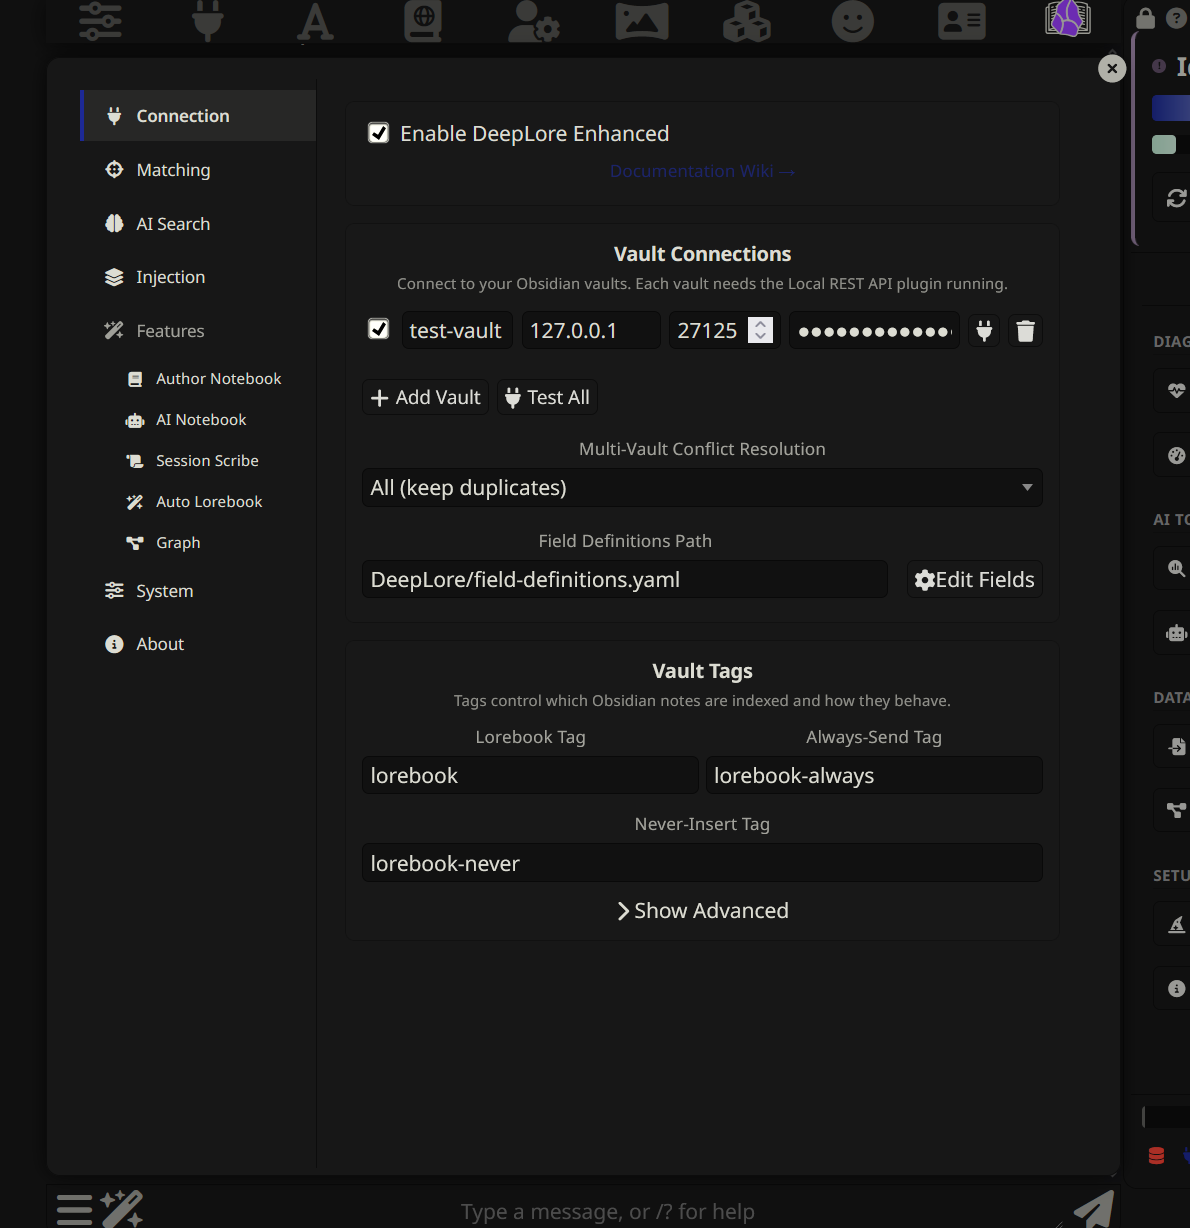
Task: Click the heartbeat diagnostics icon
Action: 1176,390
